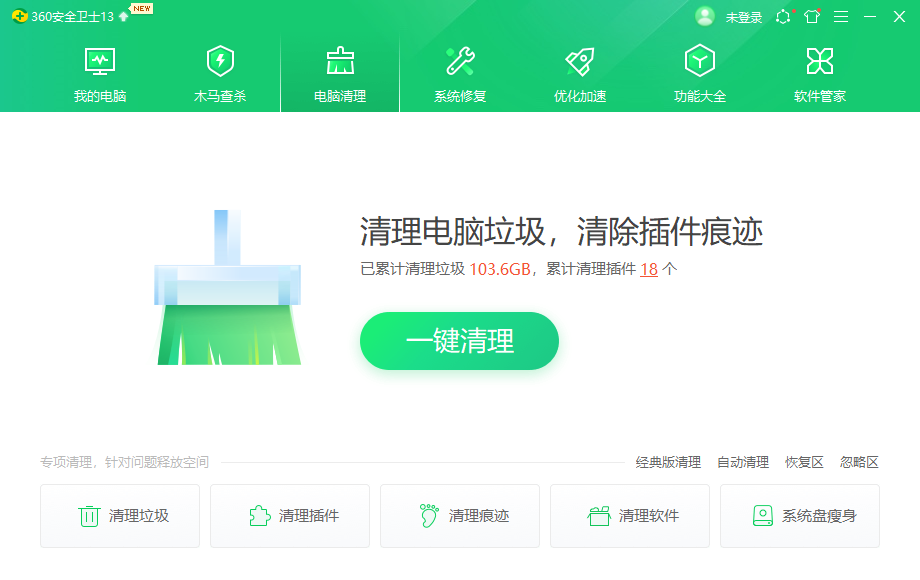
Task: Click the 自动清理 link
Action: point(742,462)
